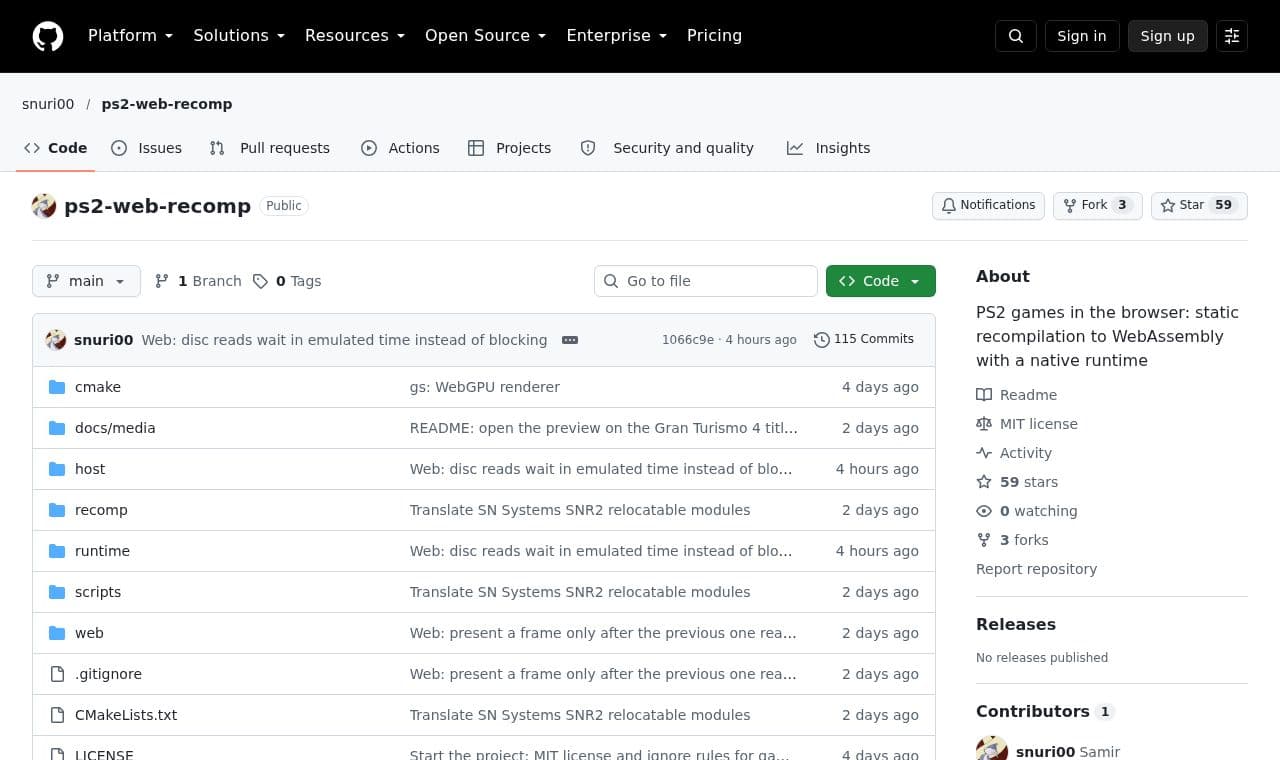Click the folder icon next to web
1280x760 pixels.
[57, 633]
